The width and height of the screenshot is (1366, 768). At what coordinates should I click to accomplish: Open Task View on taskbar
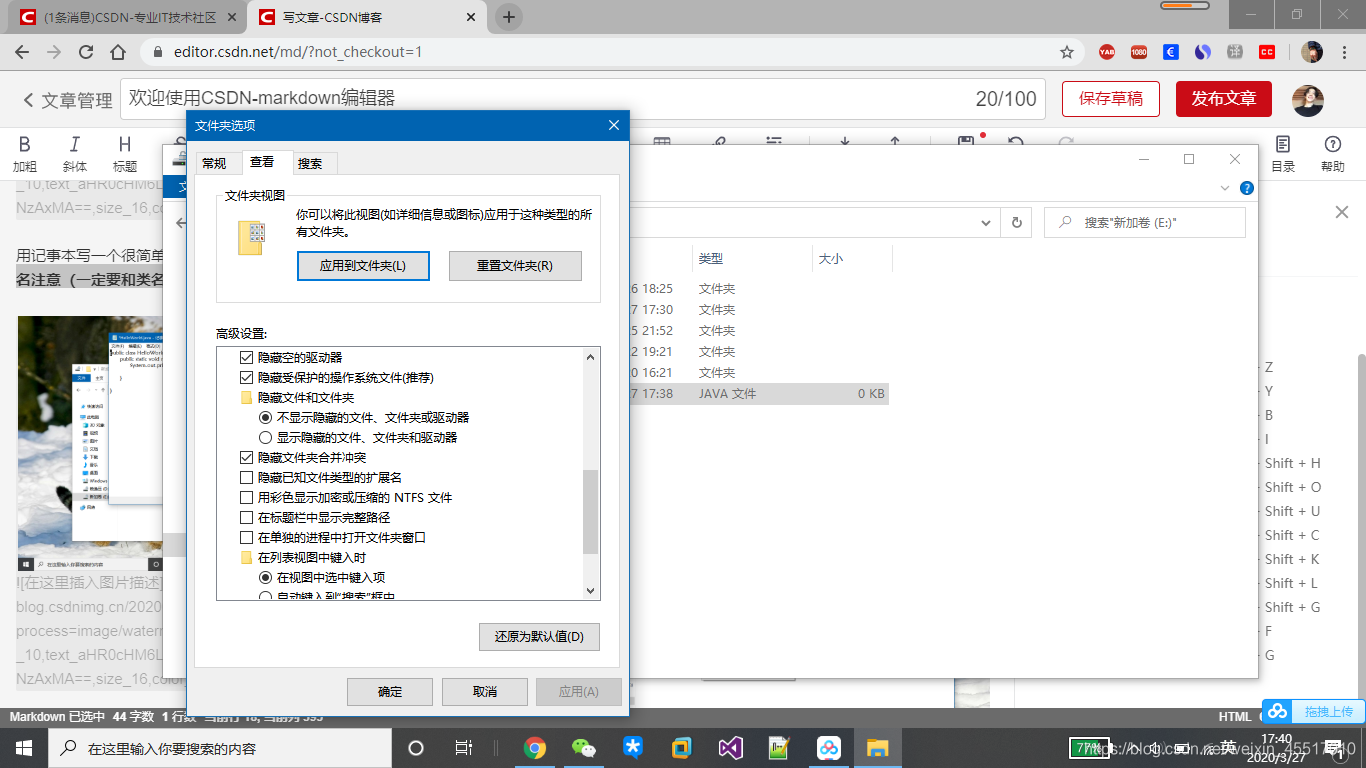pyautogui.click(x=463, y=747)
